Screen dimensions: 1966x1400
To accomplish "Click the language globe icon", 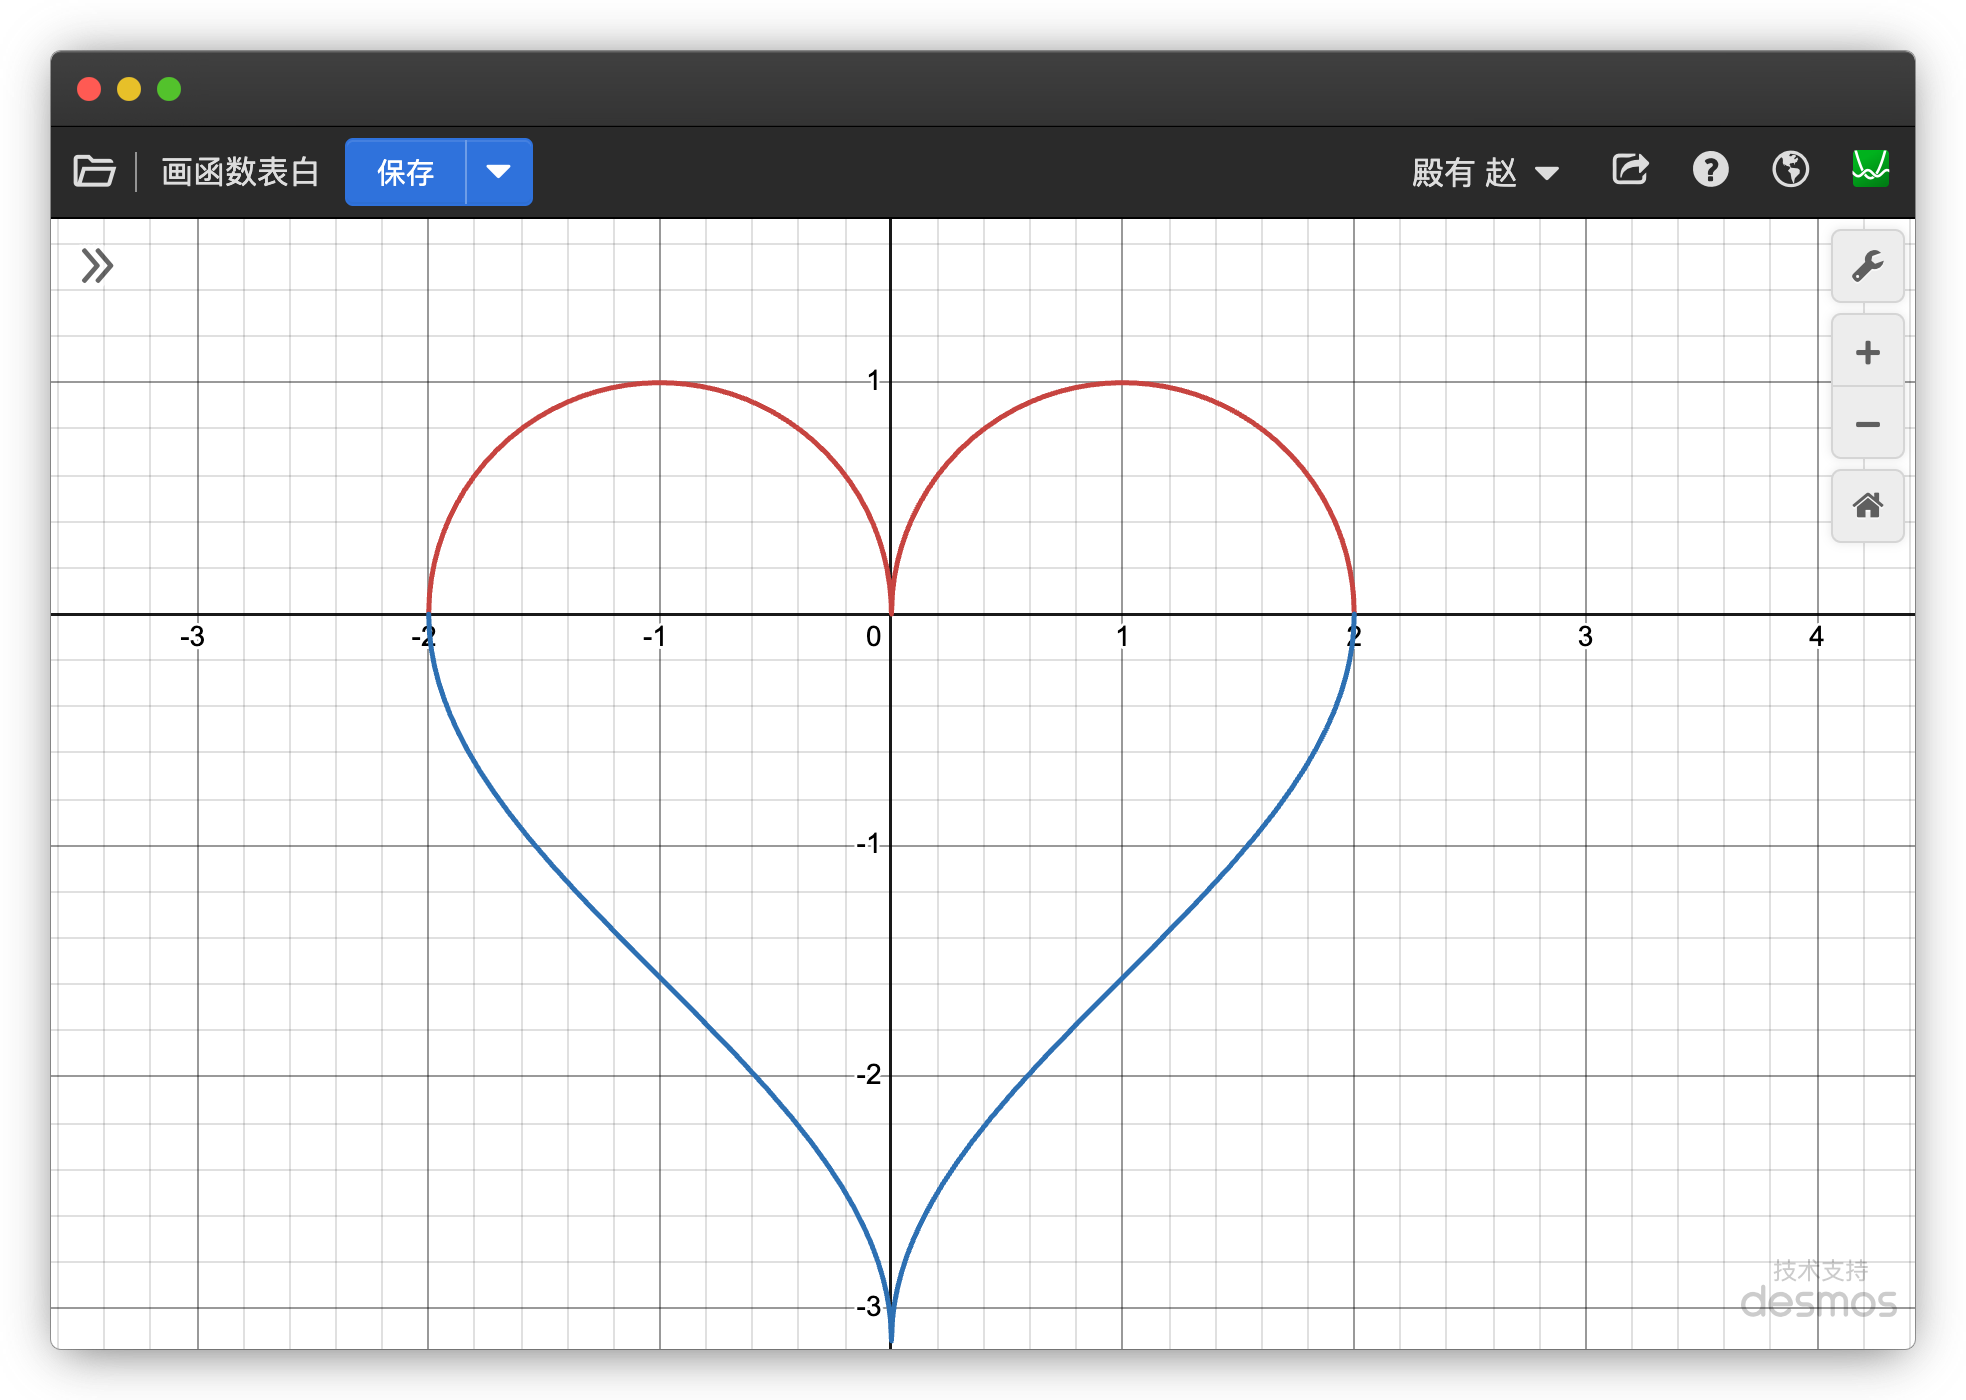I will pos(1790,169).
